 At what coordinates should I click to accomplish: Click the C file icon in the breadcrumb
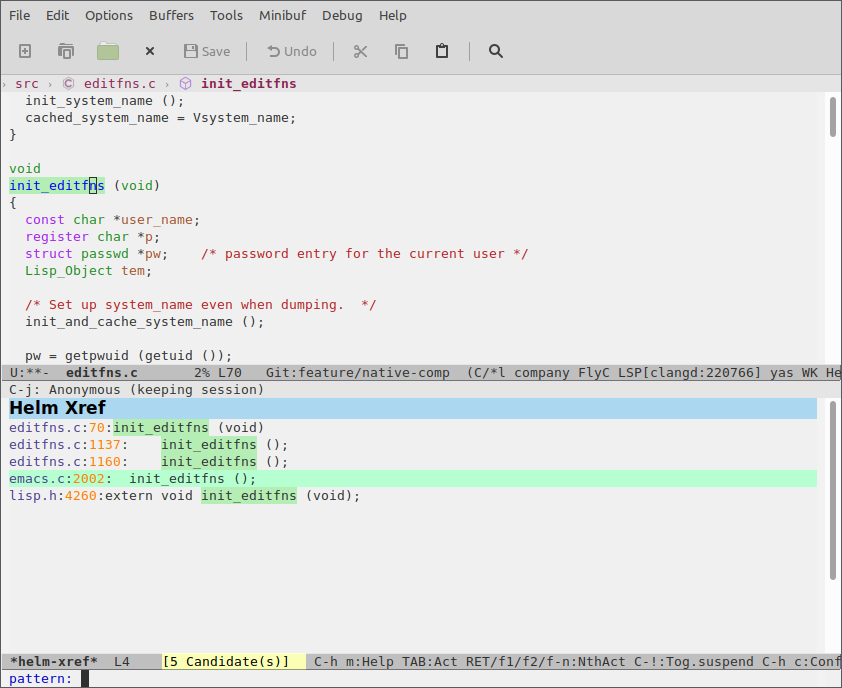pos(68,83)
